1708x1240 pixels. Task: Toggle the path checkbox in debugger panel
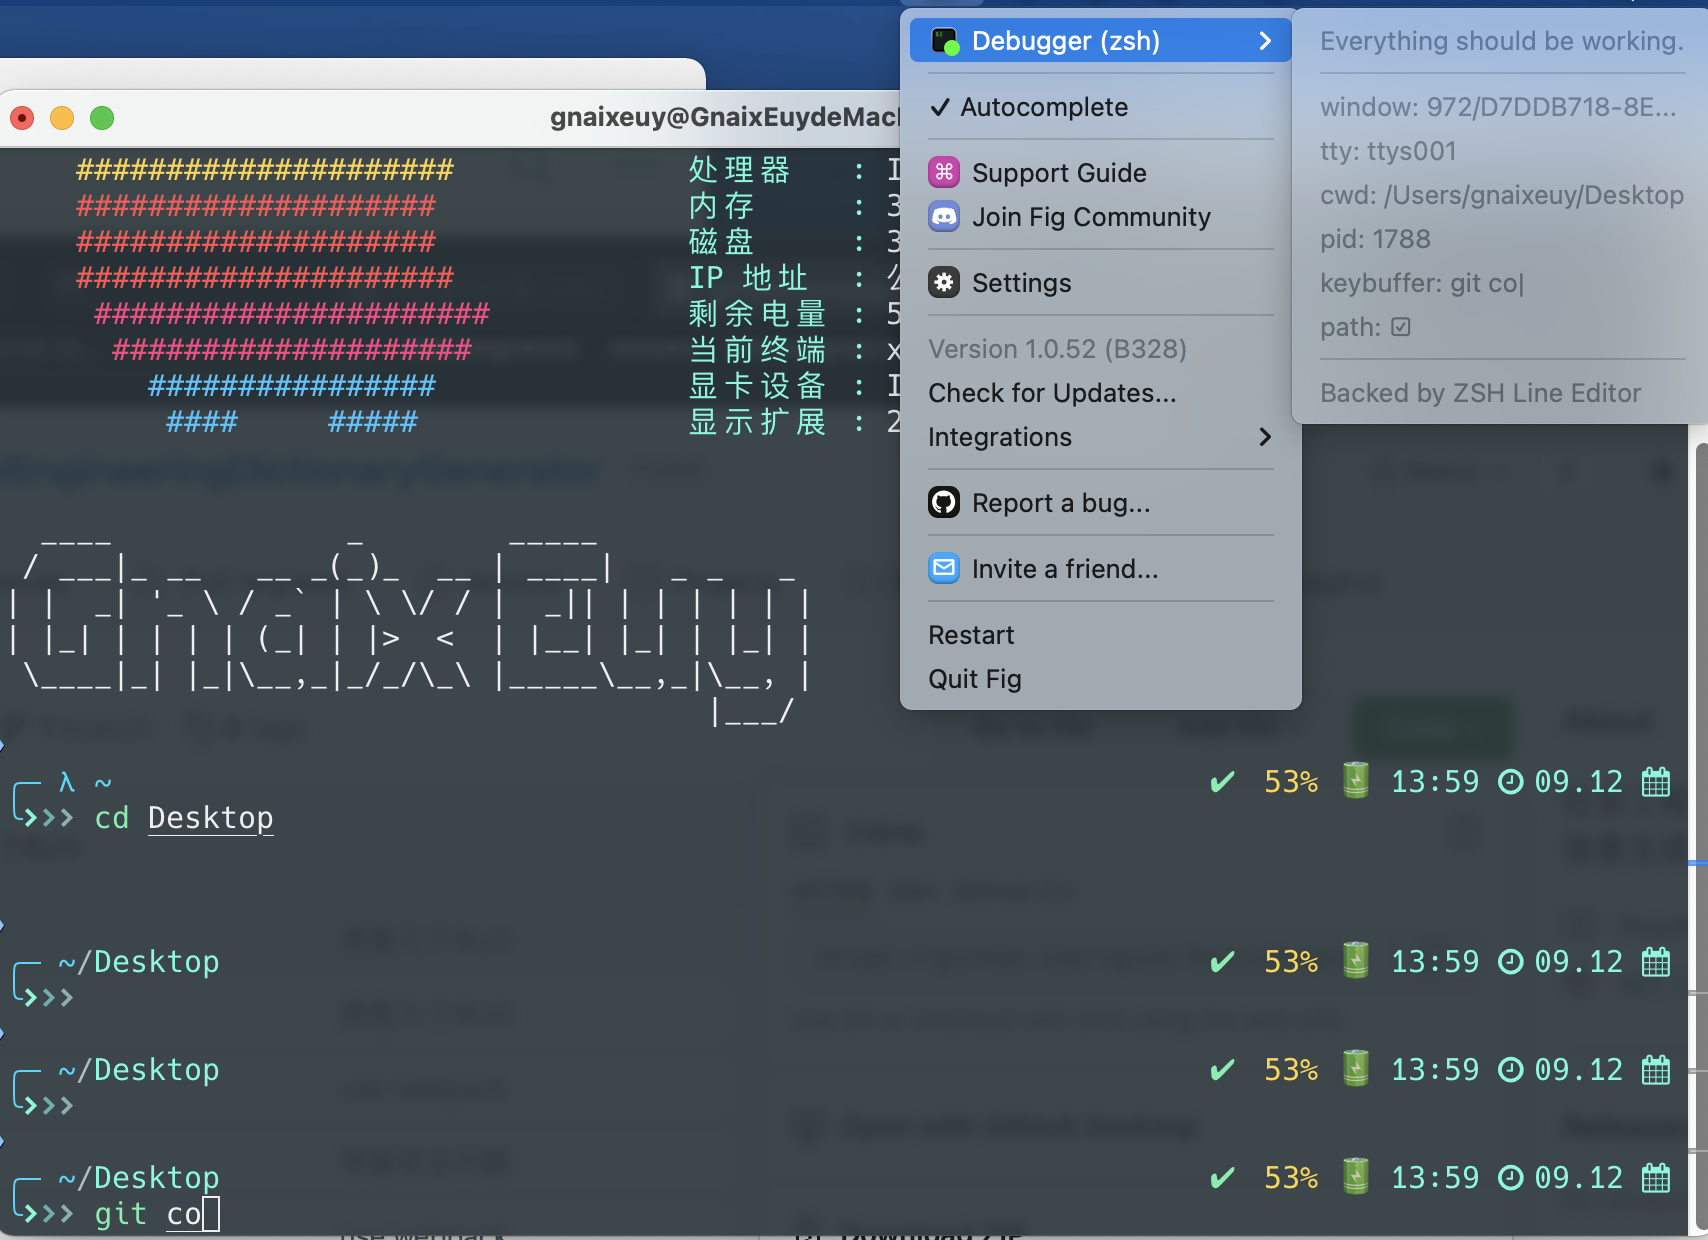click(1401, 327)
